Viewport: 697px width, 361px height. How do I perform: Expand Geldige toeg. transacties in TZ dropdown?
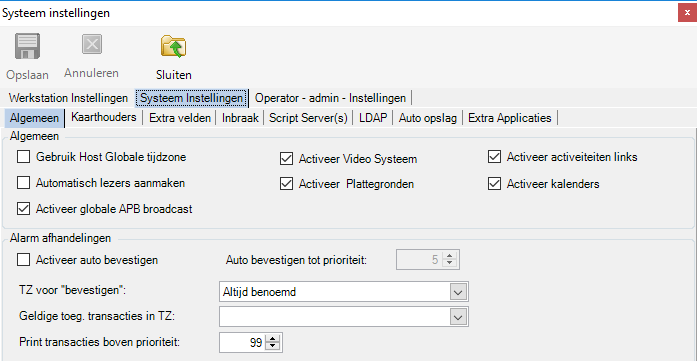click(x=457, y=317)
